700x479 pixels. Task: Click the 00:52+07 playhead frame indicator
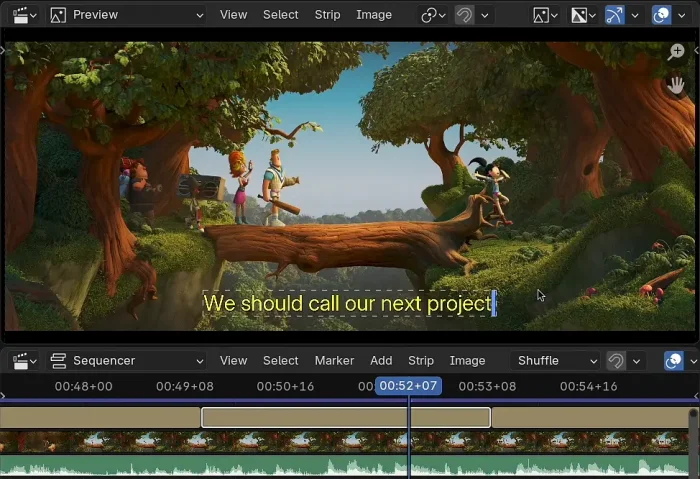pos(408,386)
